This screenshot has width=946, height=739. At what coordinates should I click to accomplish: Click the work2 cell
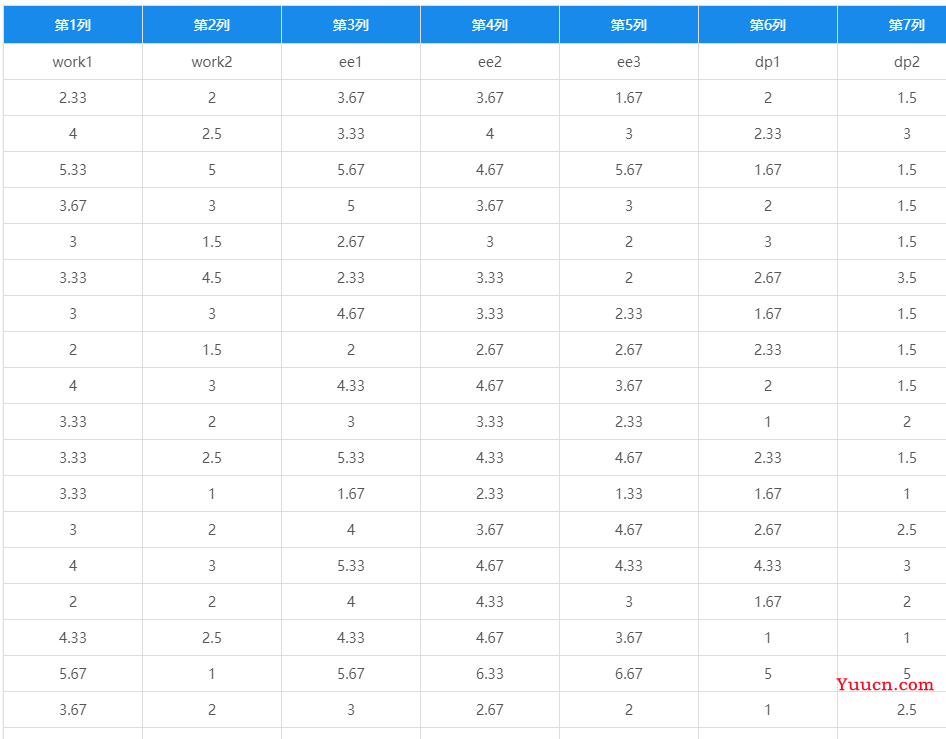coord(212,62)
